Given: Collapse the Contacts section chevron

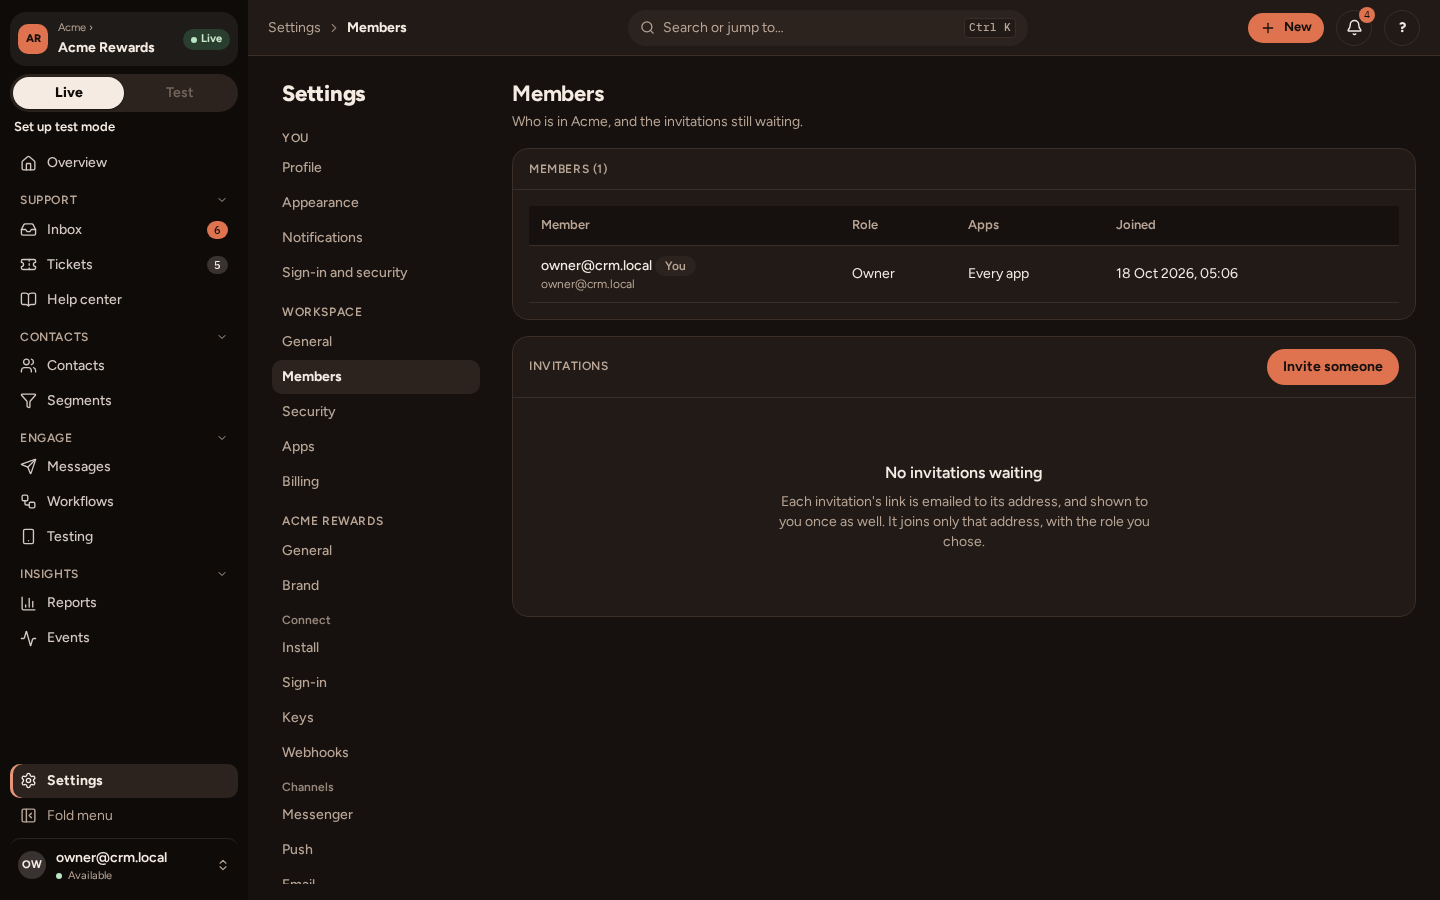Looking at the screenshot, I should click(x=222, y=337).
